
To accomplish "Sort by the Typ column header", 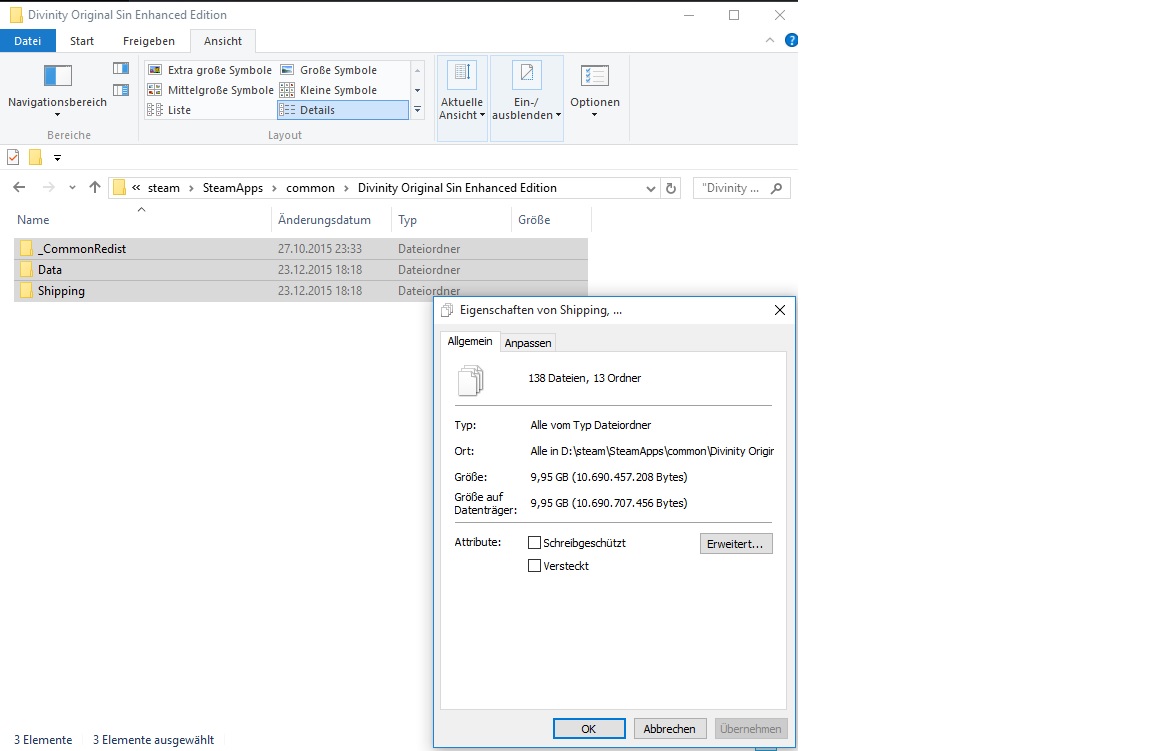I will tap(451, 220).
